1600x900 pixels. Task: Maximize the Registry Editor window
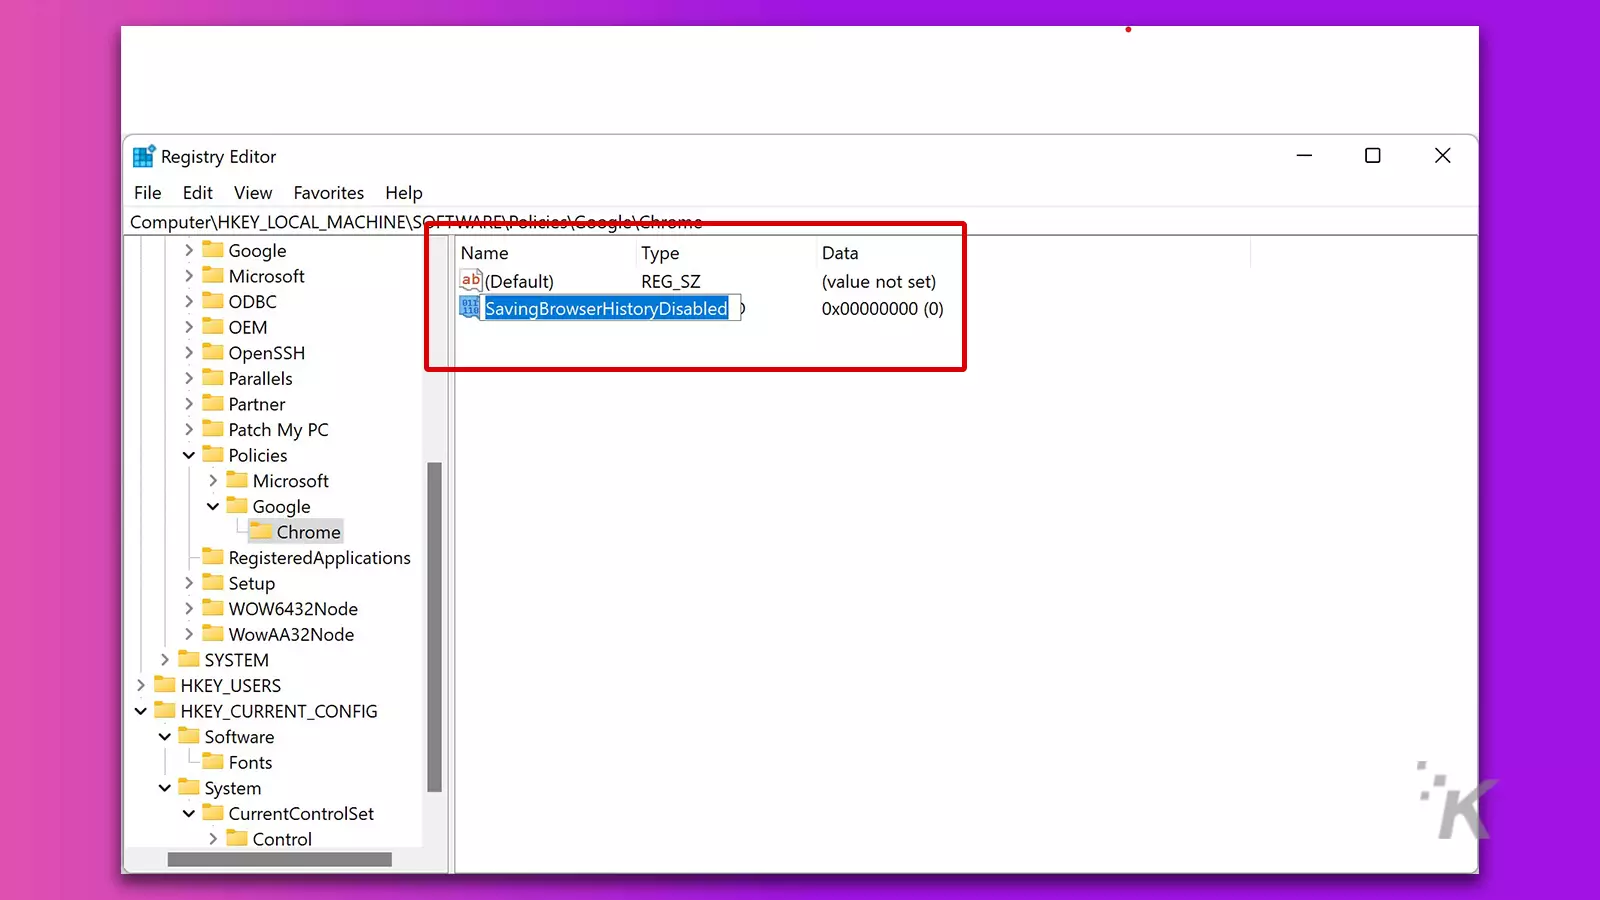(1373, 156)
